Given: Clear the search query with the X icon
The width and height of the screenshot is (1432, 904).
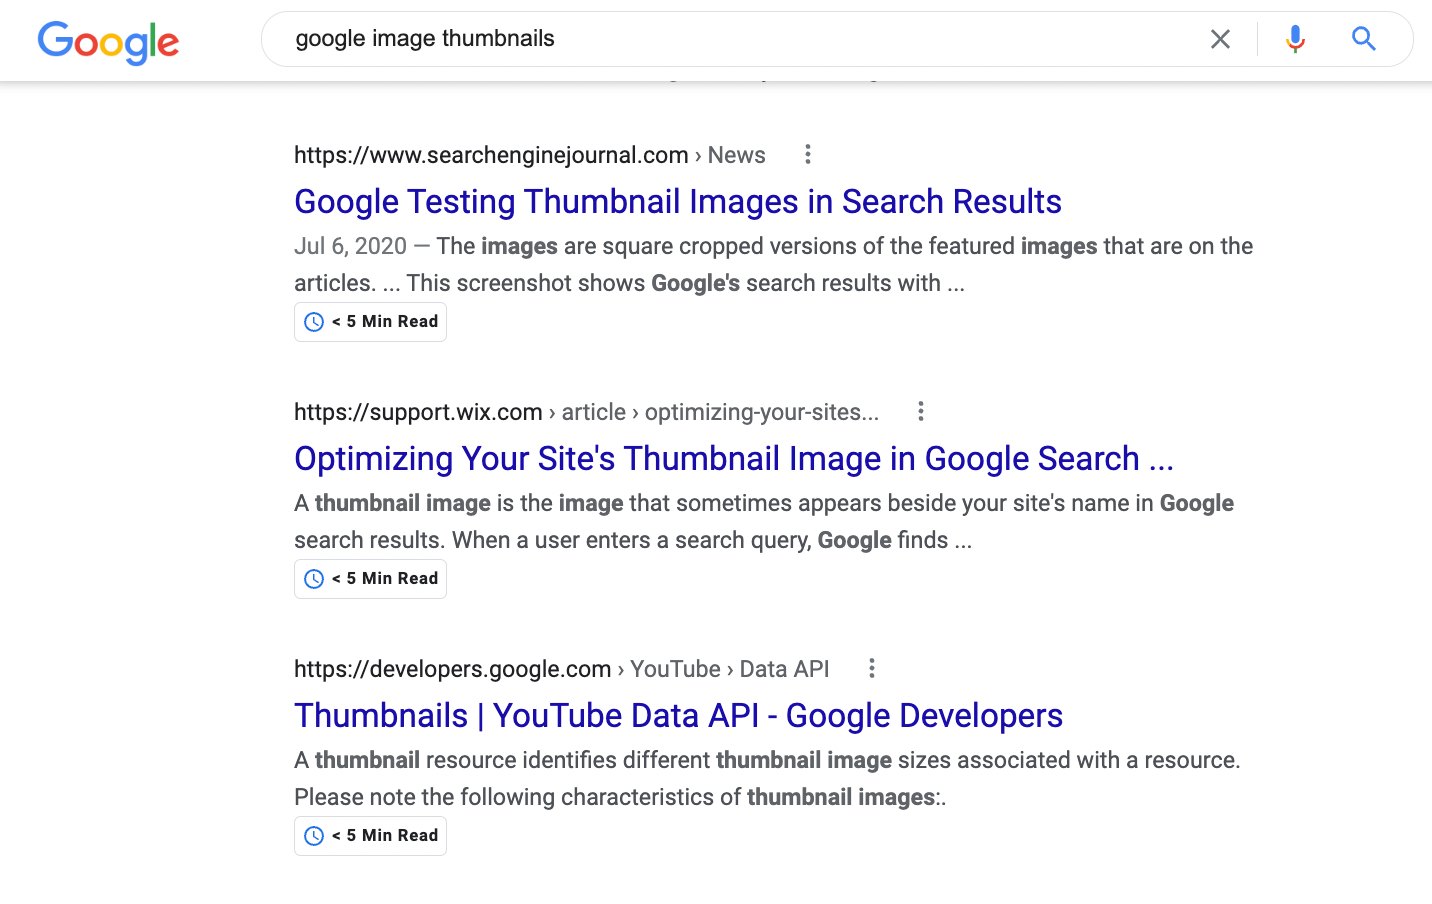Looking at the screenshot, I should tap(1220, 39).
